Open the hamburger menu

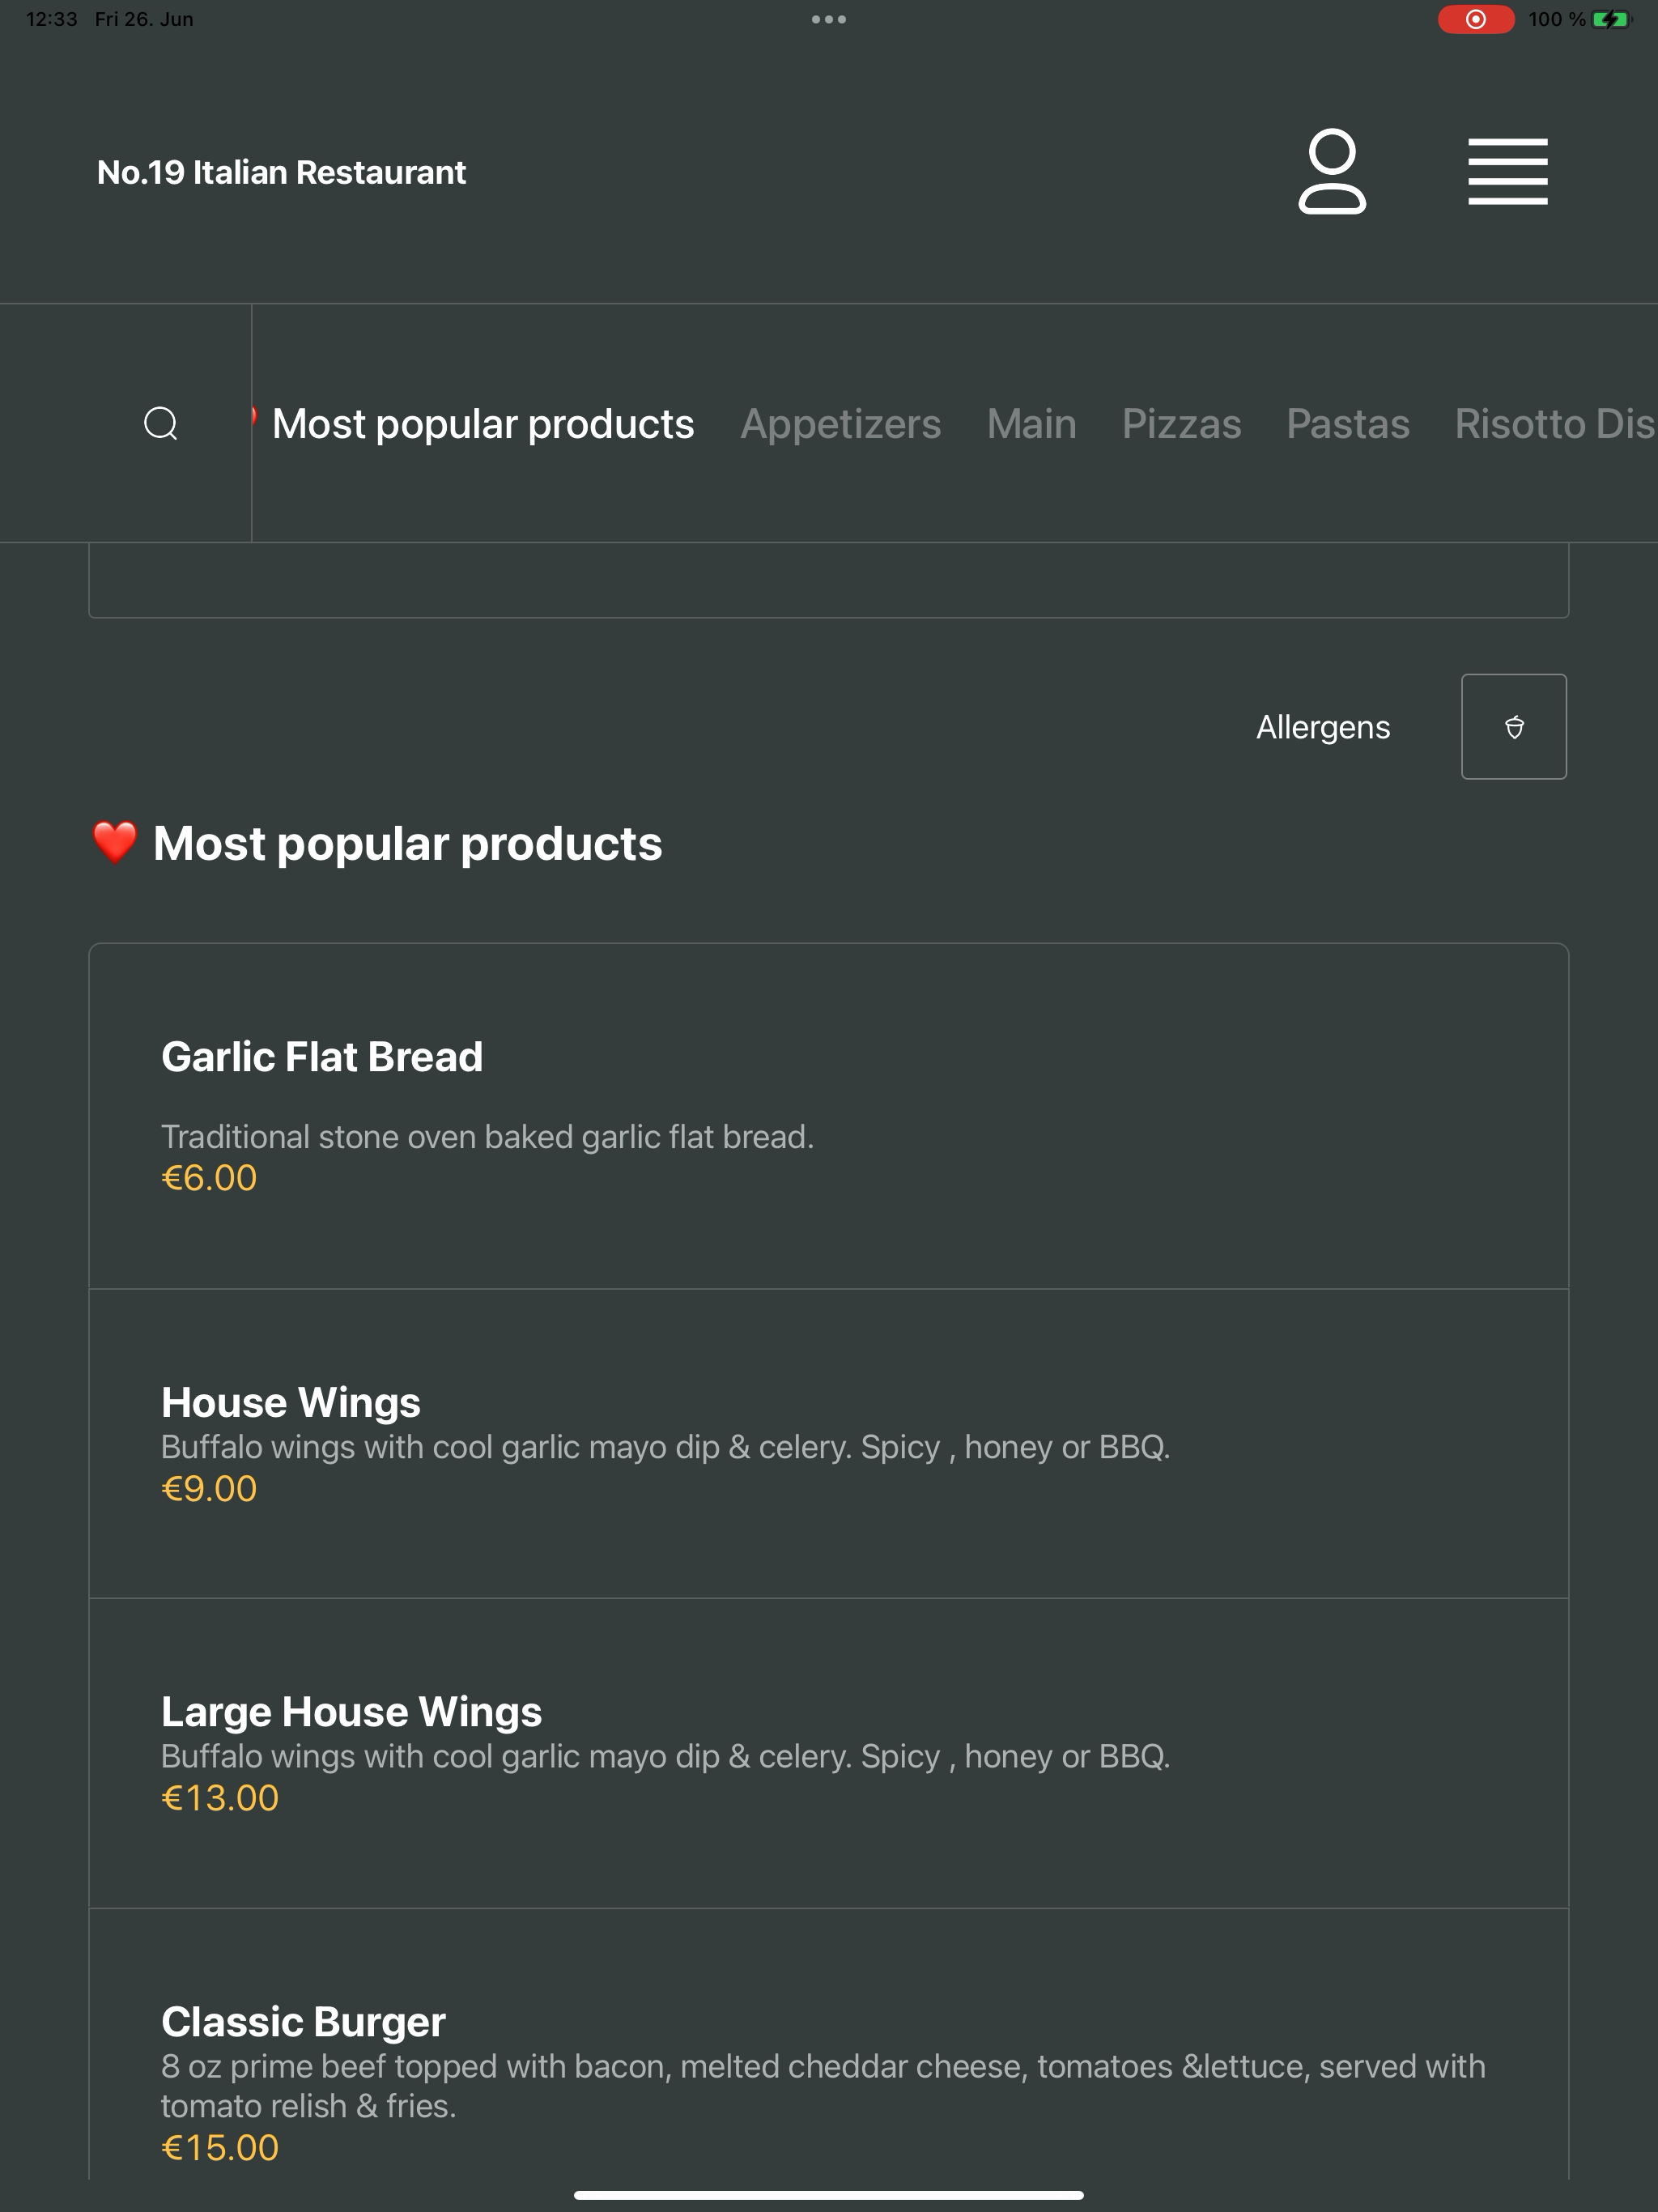click(x=1507, y=171)
